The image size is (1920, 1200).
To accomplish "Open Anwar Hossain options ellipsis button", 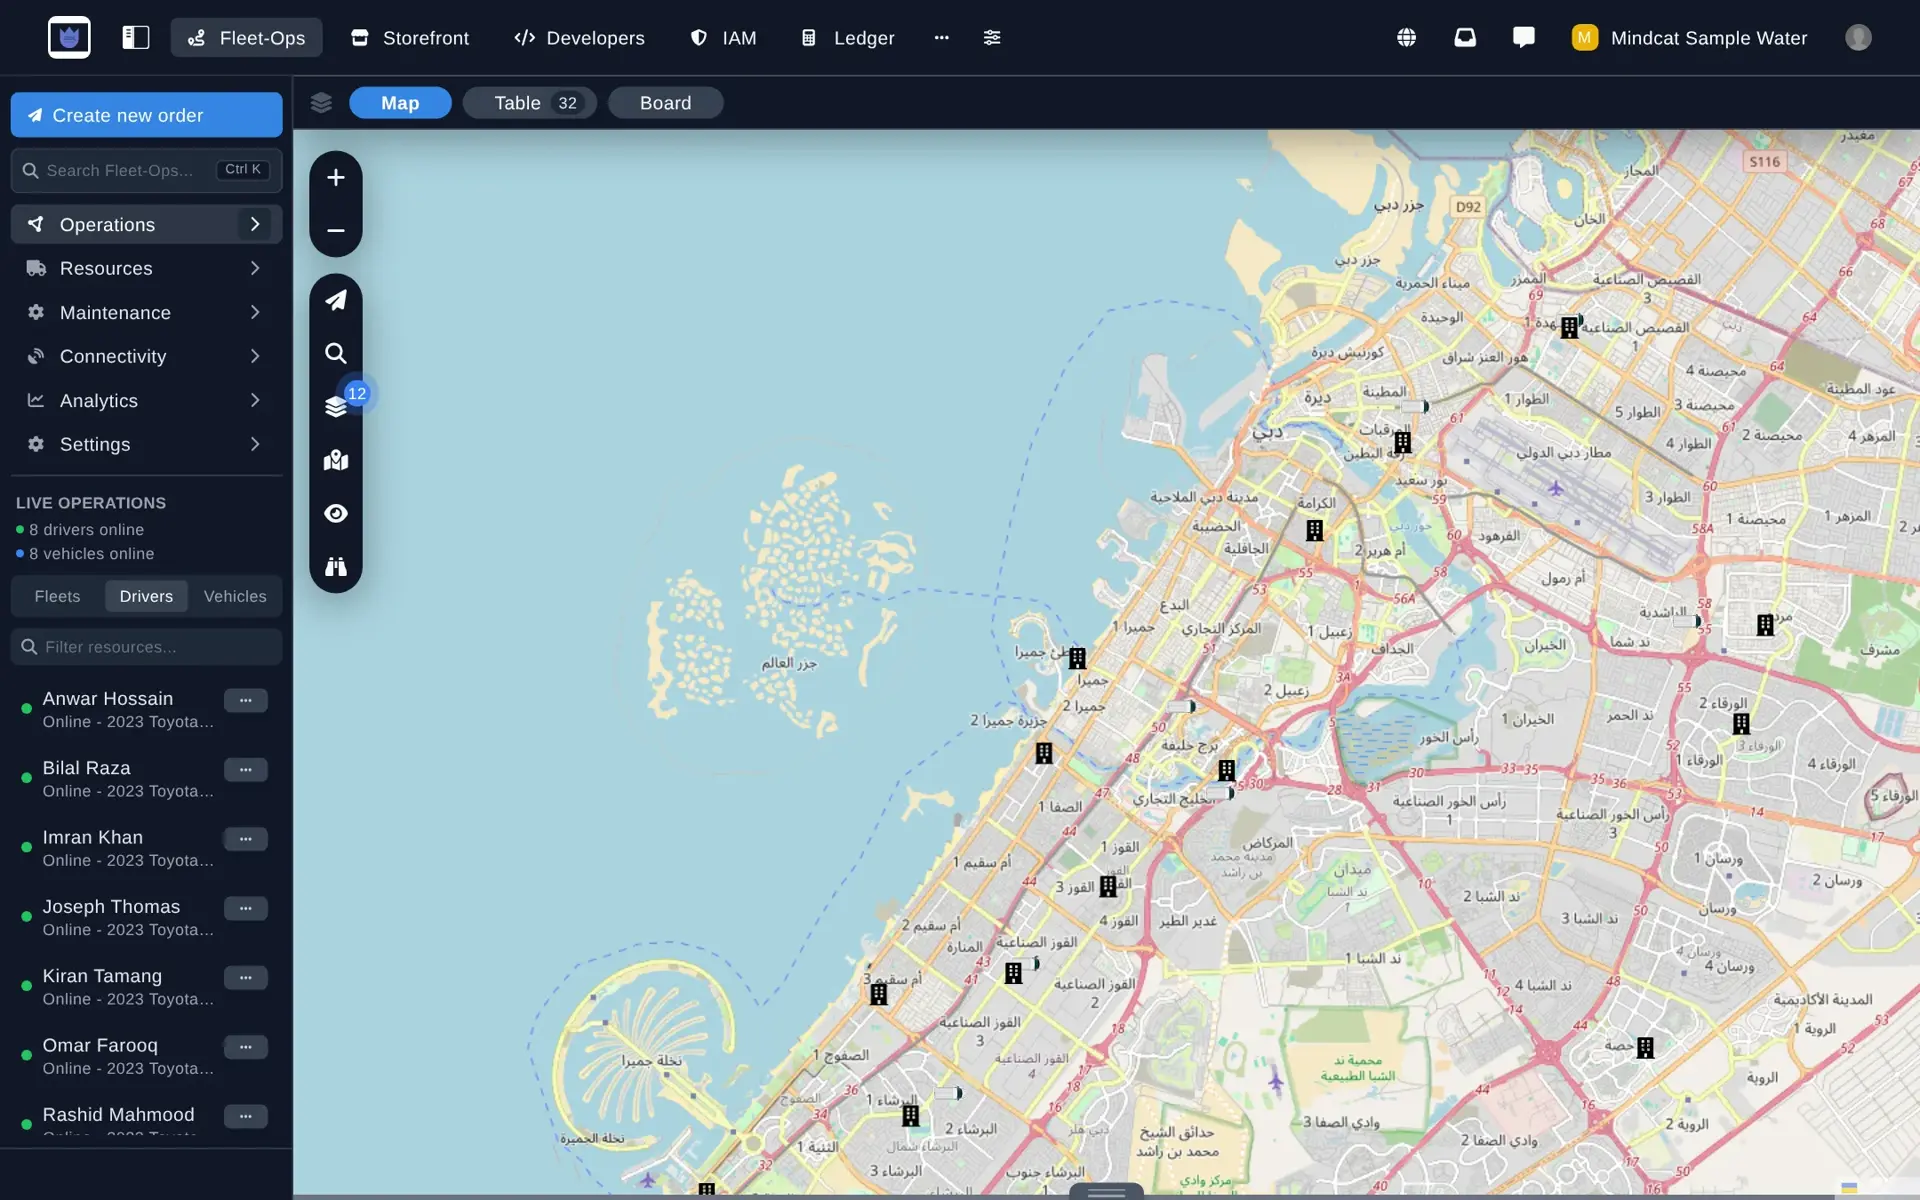I will click(x=246, y=700).
